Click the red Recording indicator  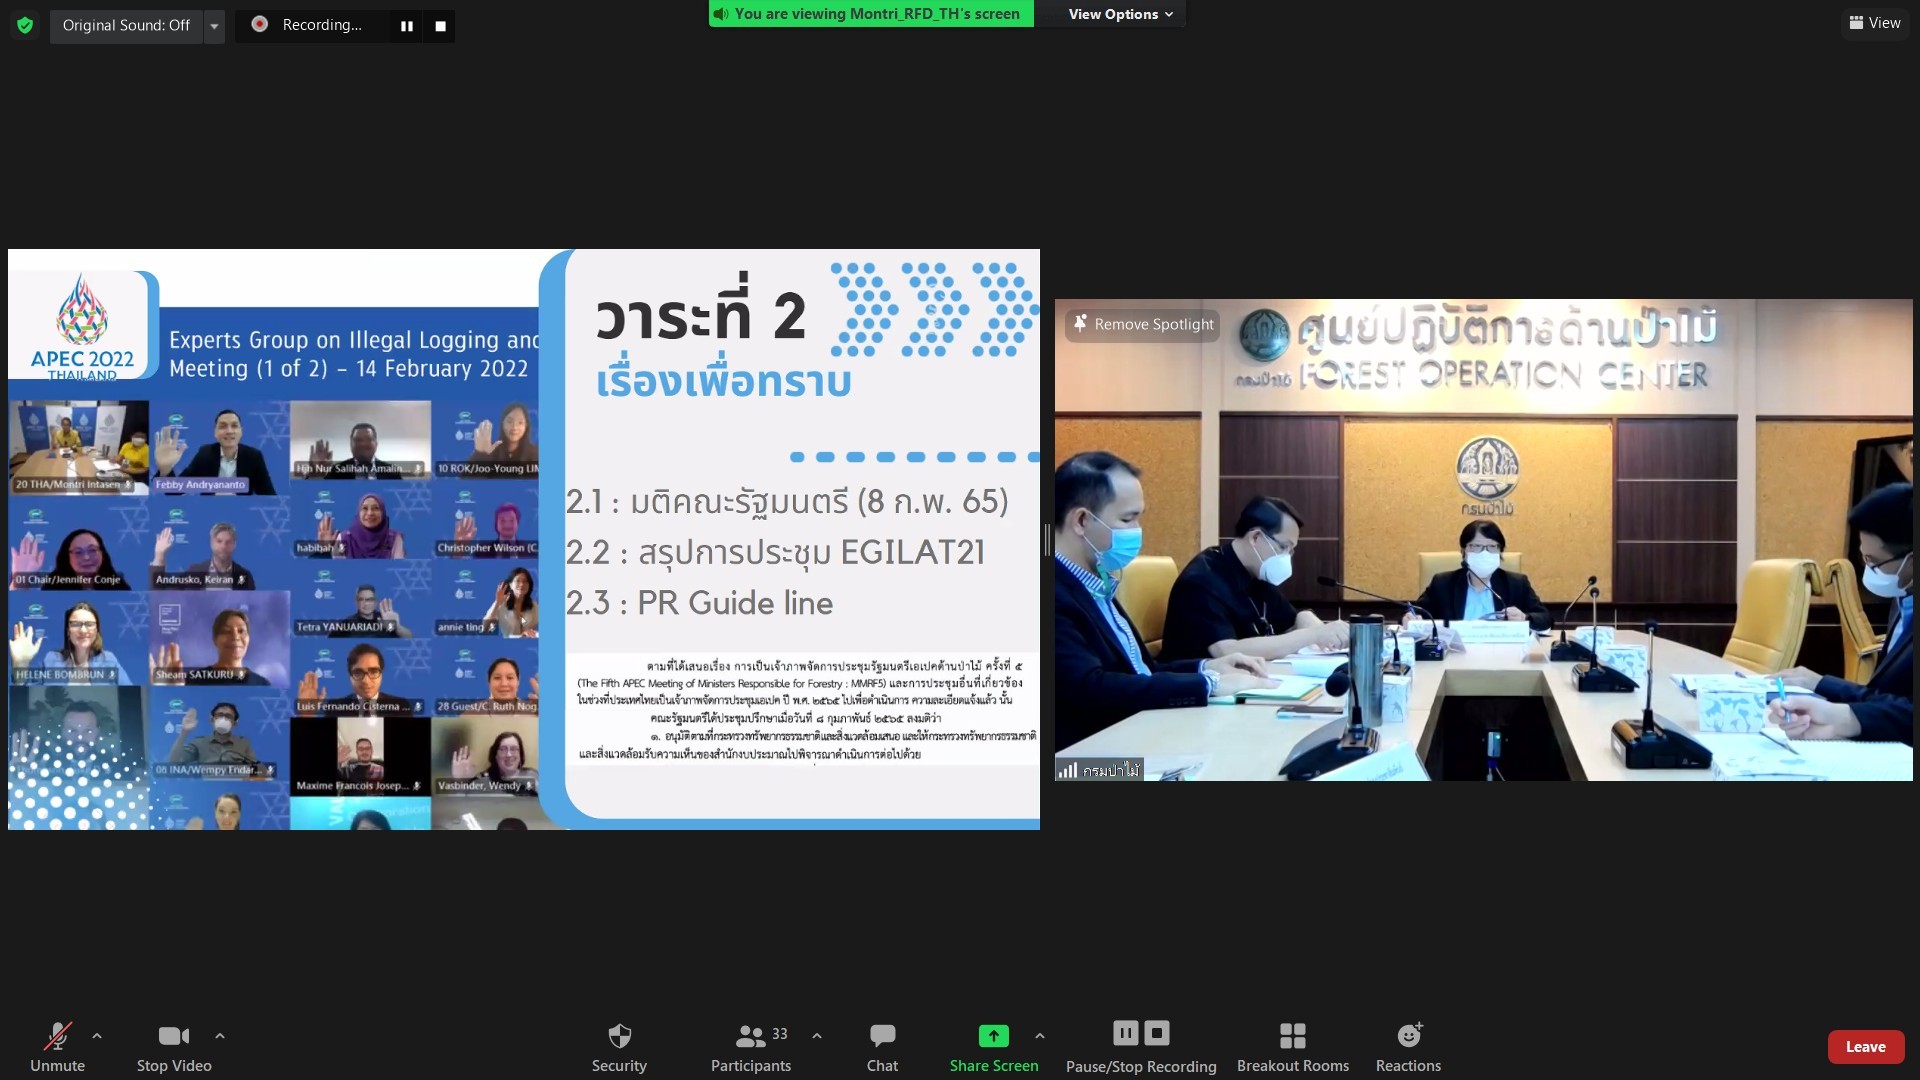point(260,24)
